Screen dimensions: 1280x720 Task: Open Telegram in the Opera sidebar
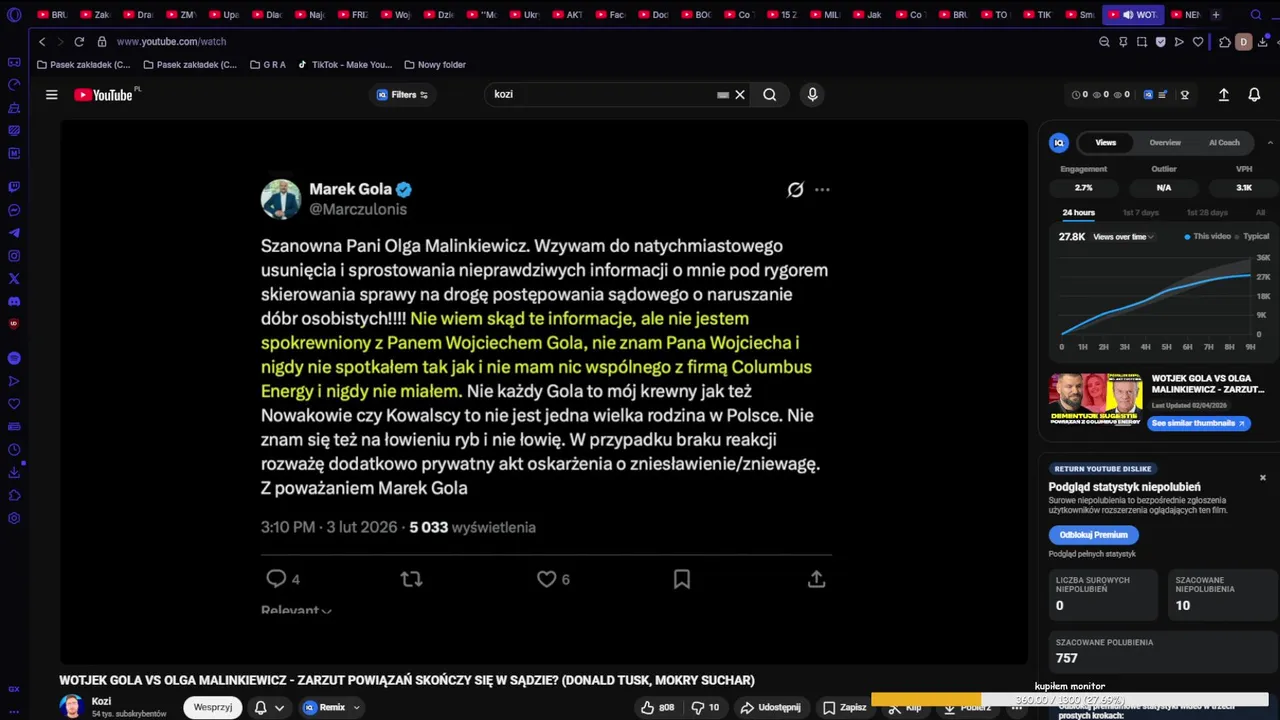pos(14,232)
